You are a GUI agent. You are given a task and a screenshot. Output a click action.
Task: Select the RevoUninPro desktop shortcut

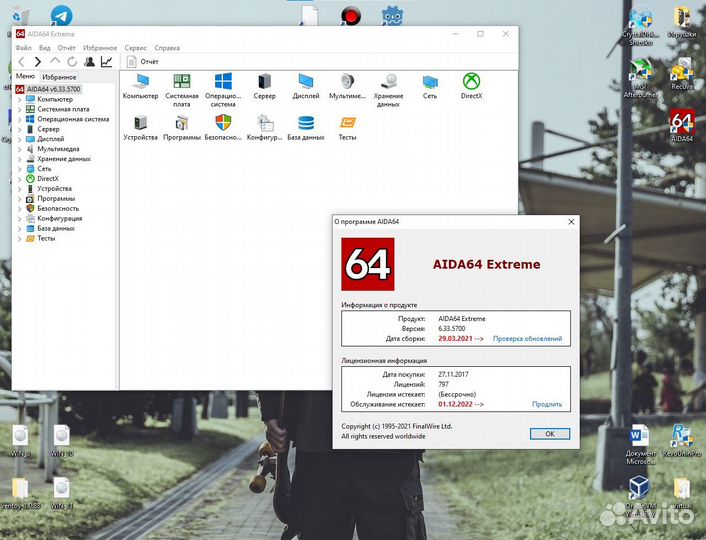coord(682,441)
